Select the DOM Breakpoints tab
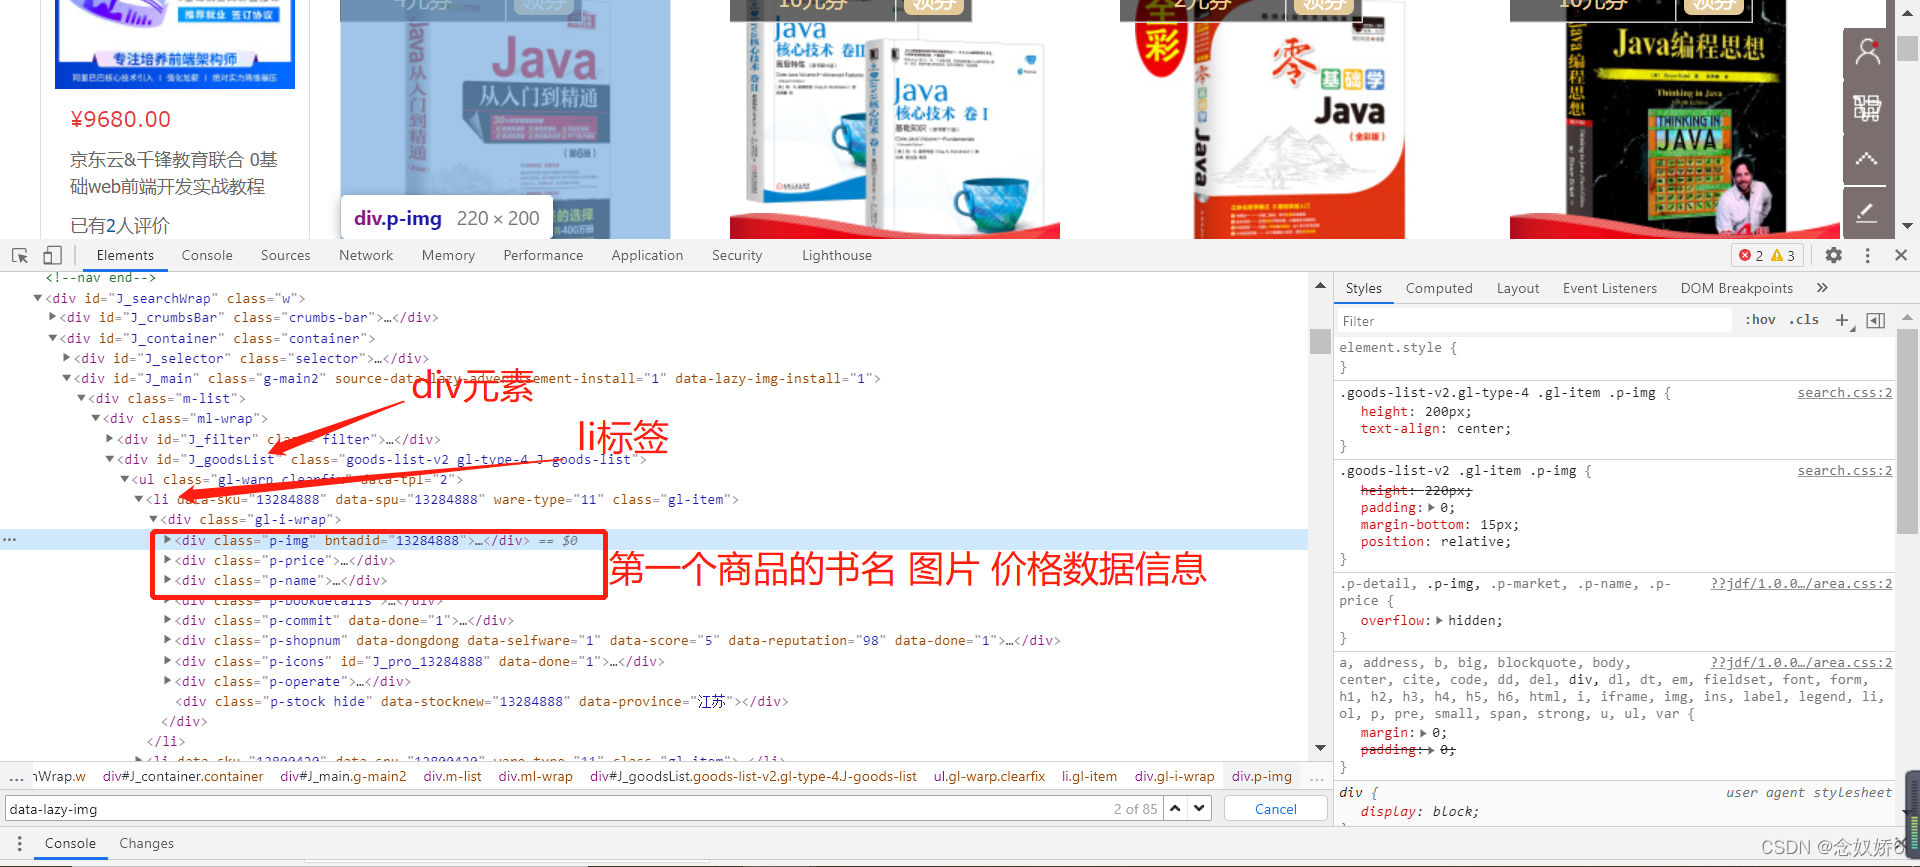This screenshot has height=867, width=1920. 1737,288
